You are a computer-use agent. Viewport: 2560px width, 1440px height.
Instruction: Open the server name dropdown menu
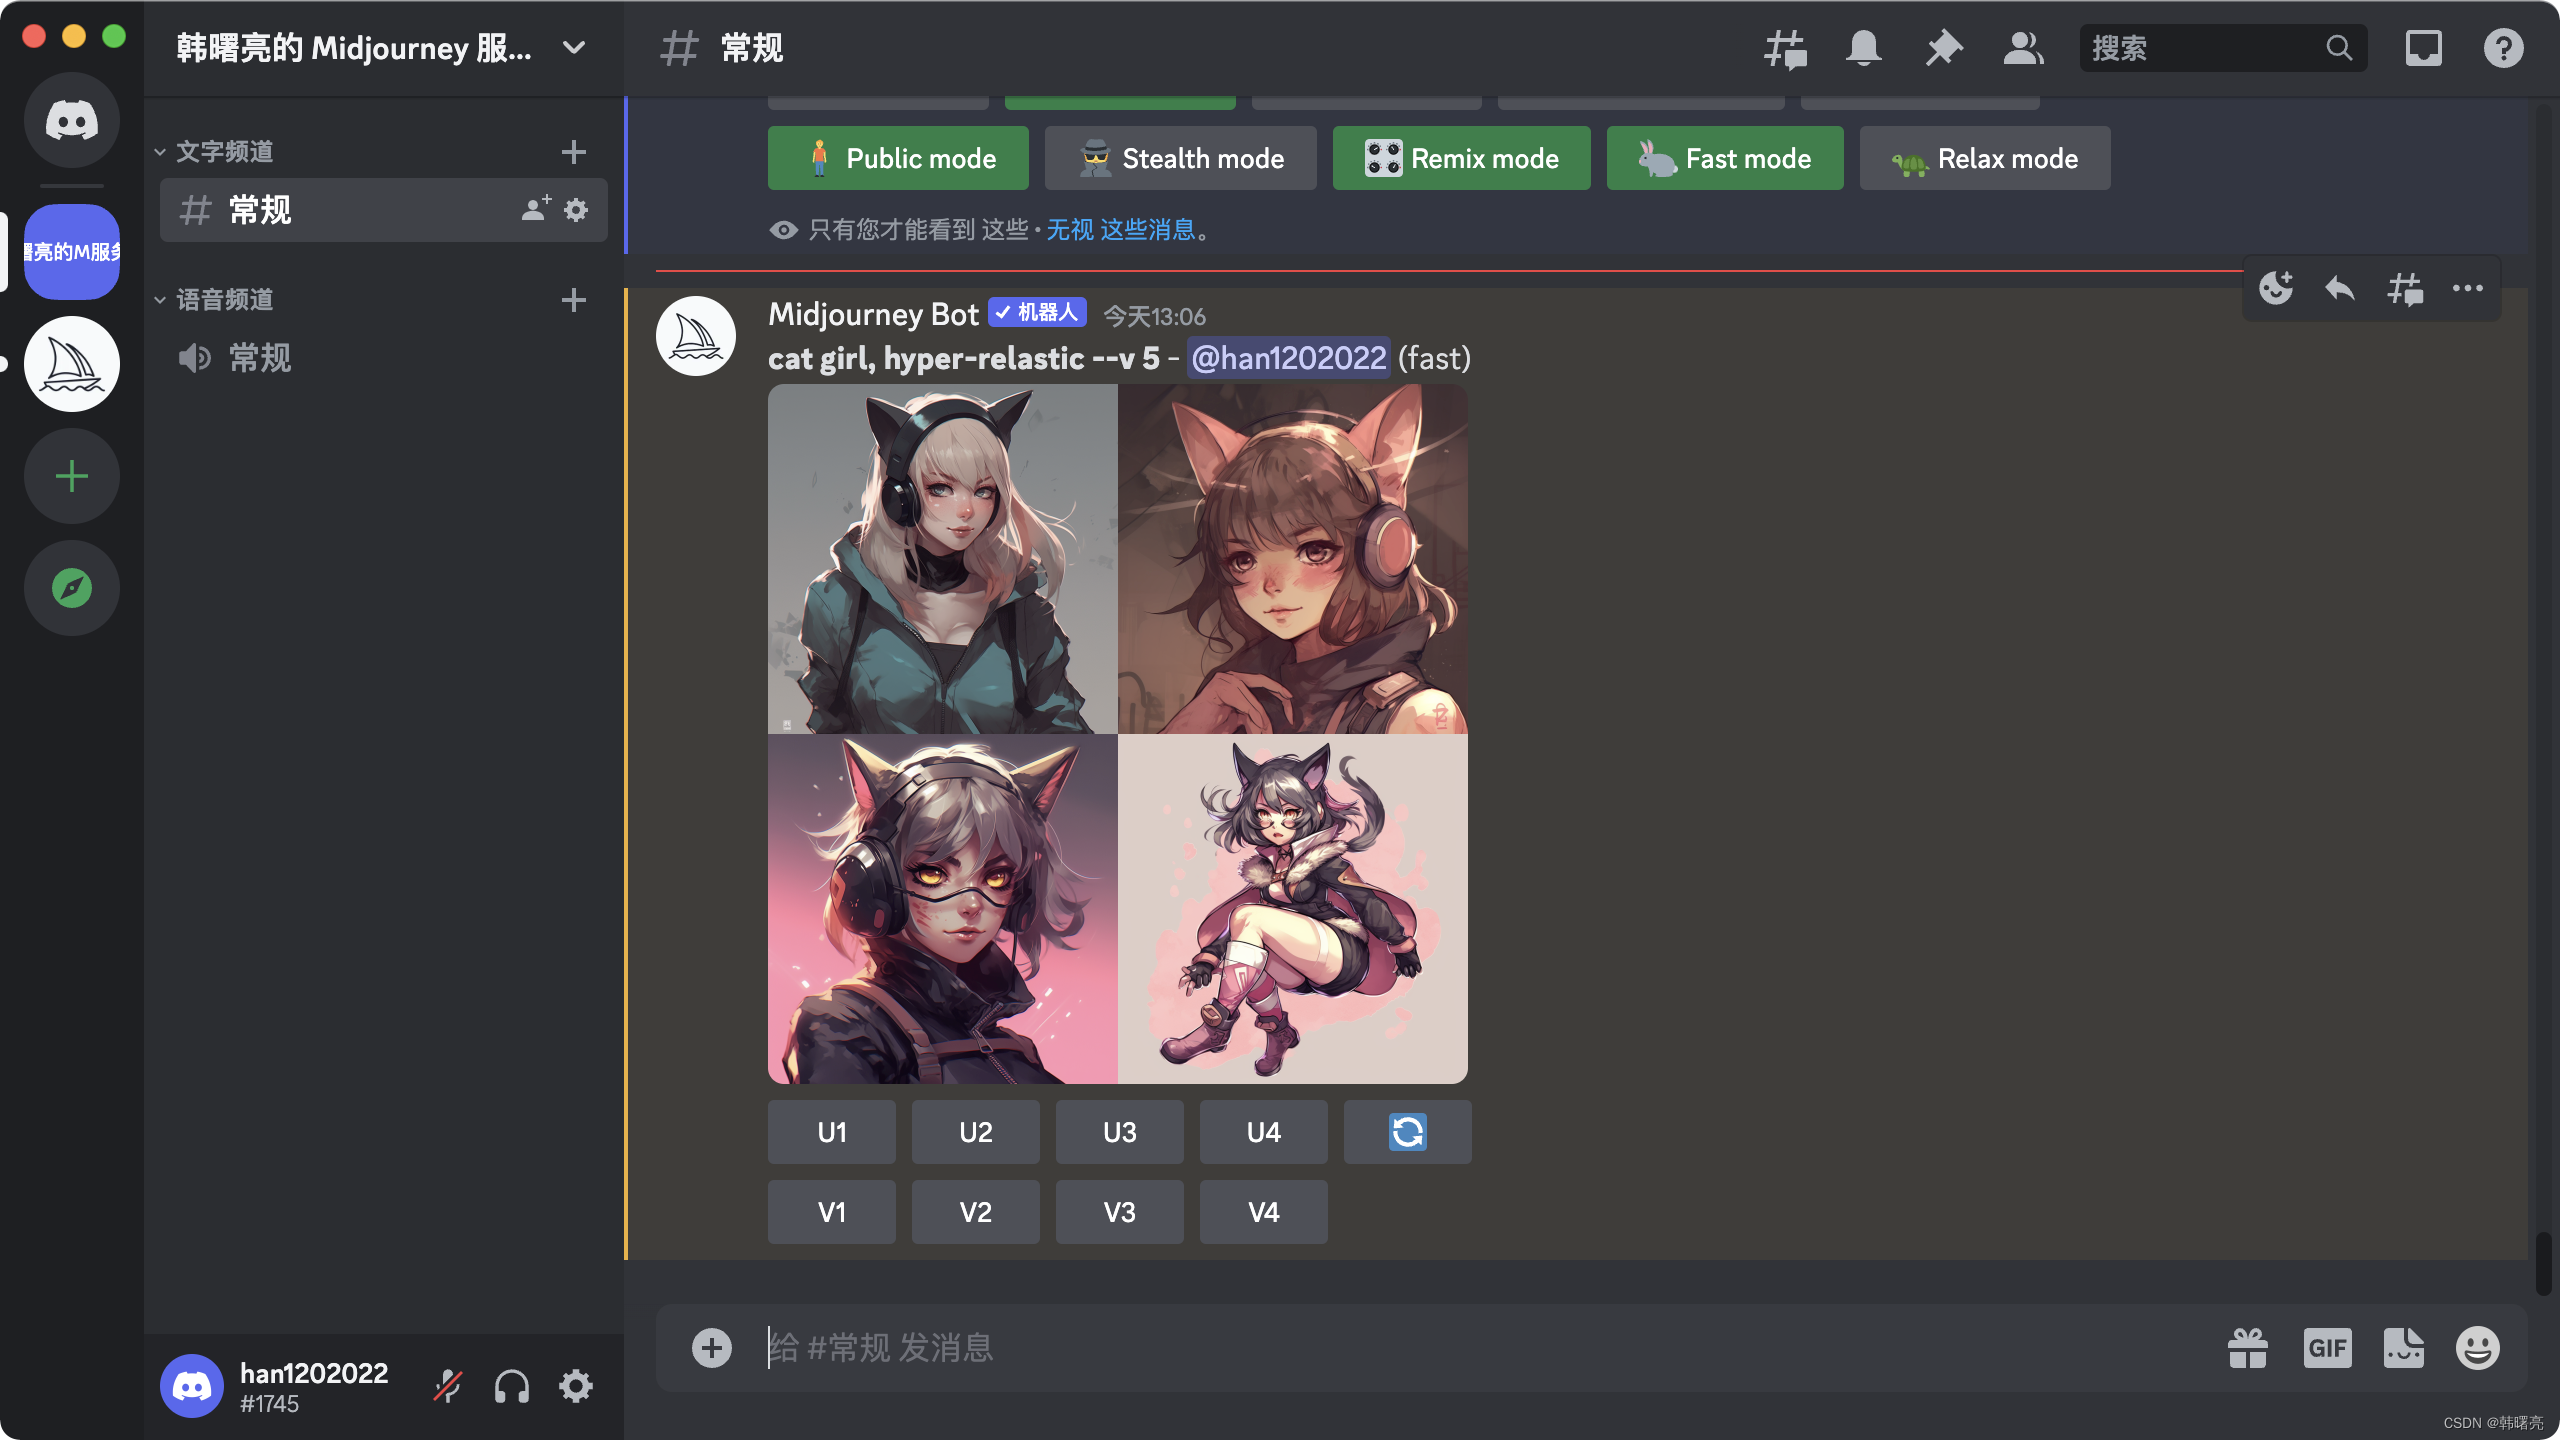tap(574, 48)
